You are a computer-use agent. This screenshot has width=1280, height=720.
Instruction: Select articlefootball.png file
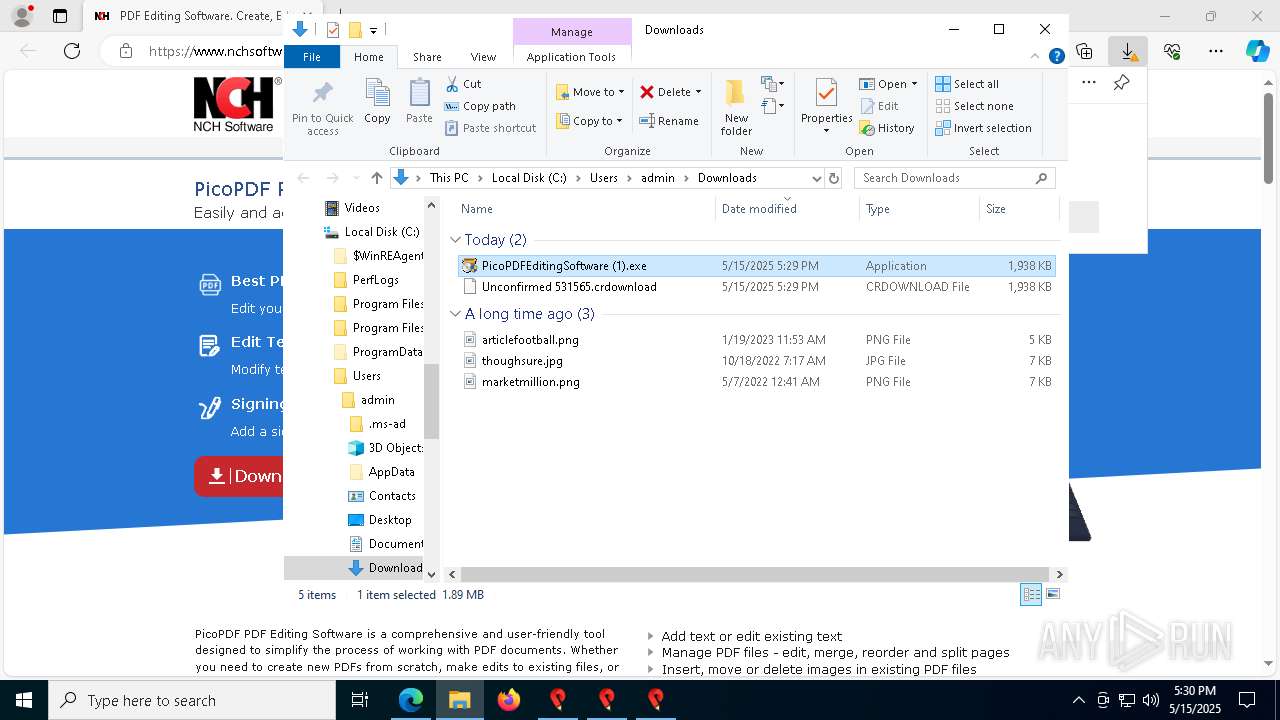click(x=756, y=340)
